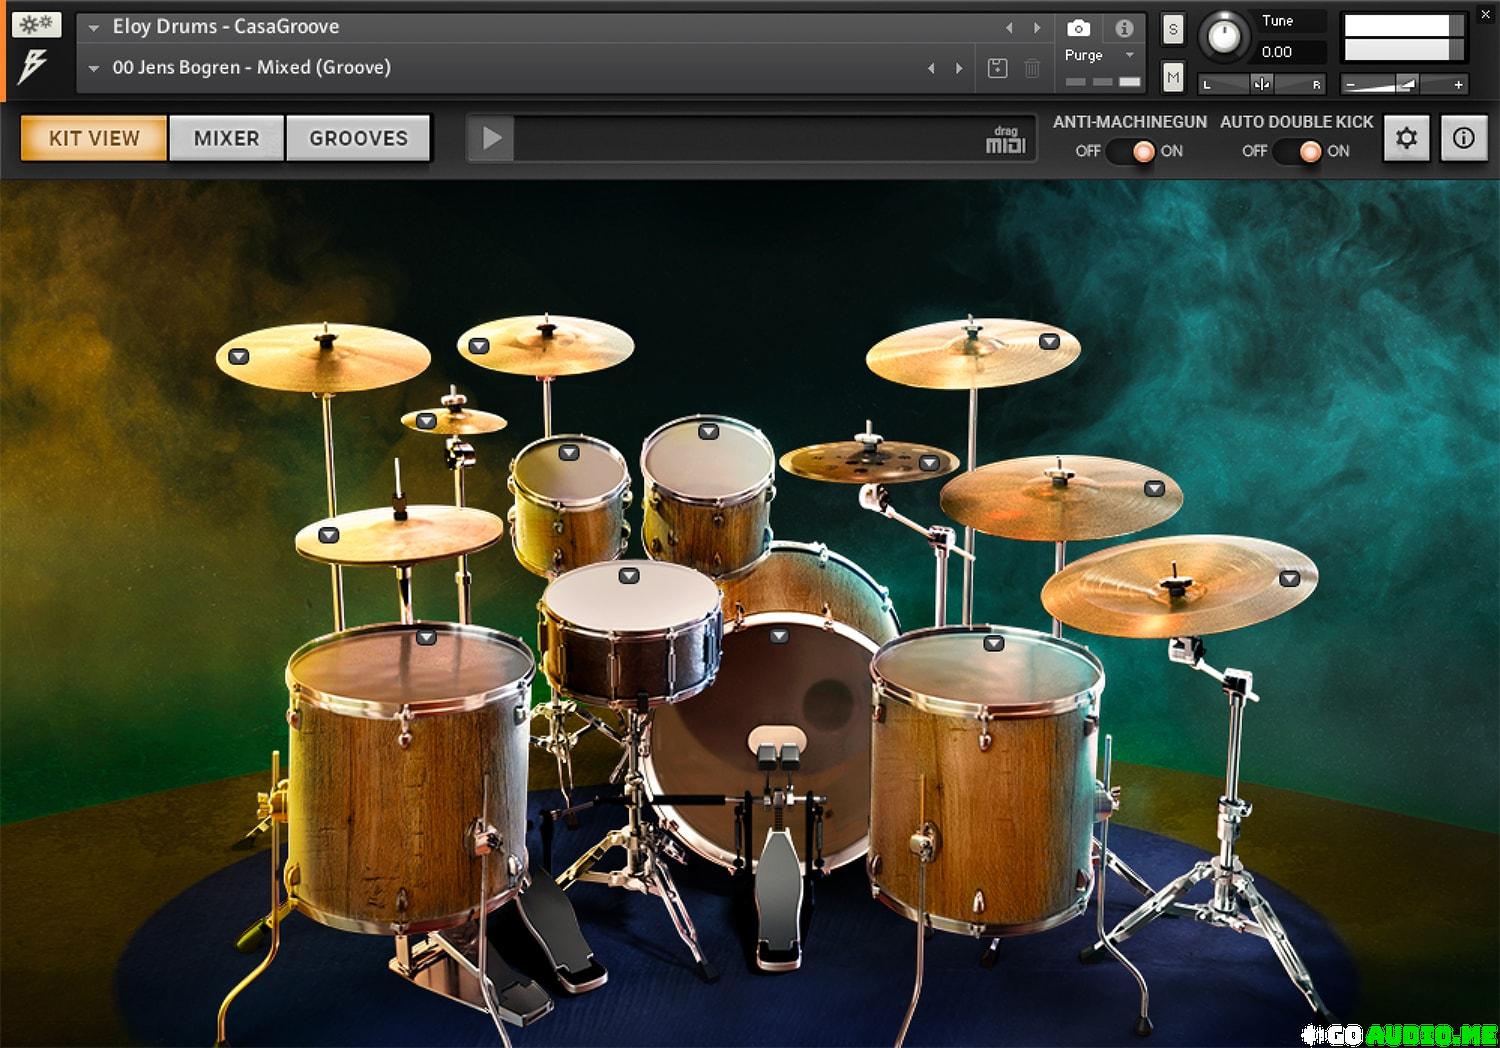Viewport: 1500px width, 1048px height.
Task: Click the lightning bolt library logo
Action: click(33, 68)
